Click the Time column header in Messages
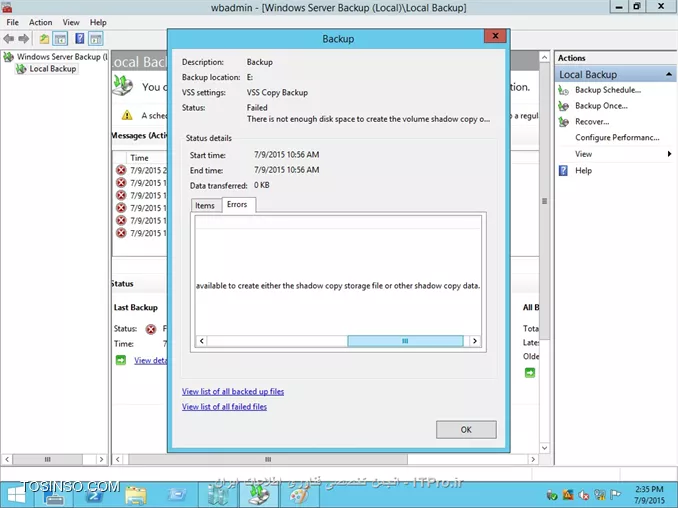678x508 pixels. [139, 158]
